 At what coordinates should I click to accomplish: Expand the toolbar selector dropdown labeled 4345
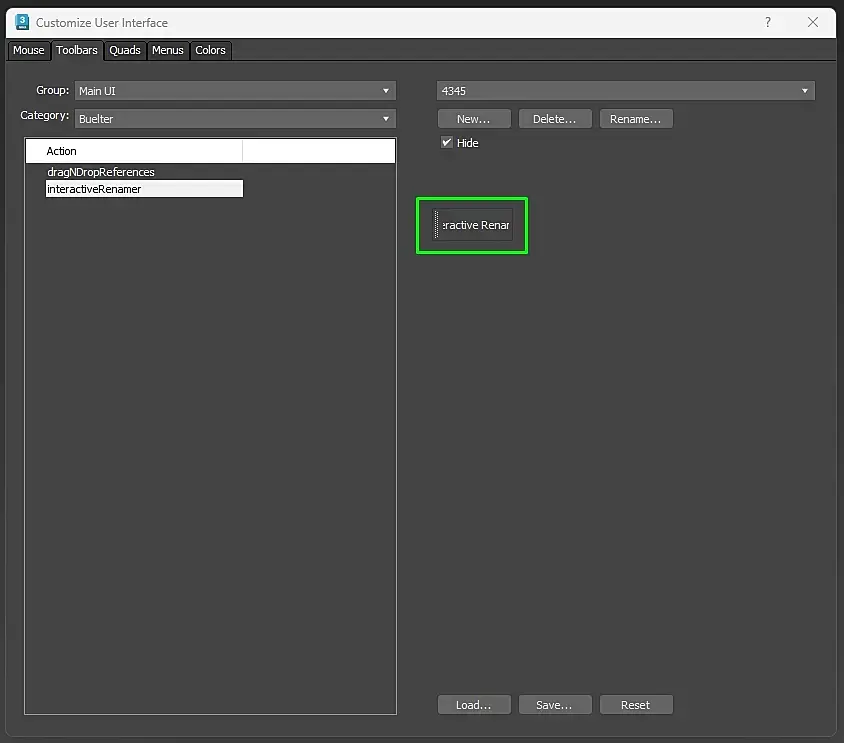coord(625,90)
